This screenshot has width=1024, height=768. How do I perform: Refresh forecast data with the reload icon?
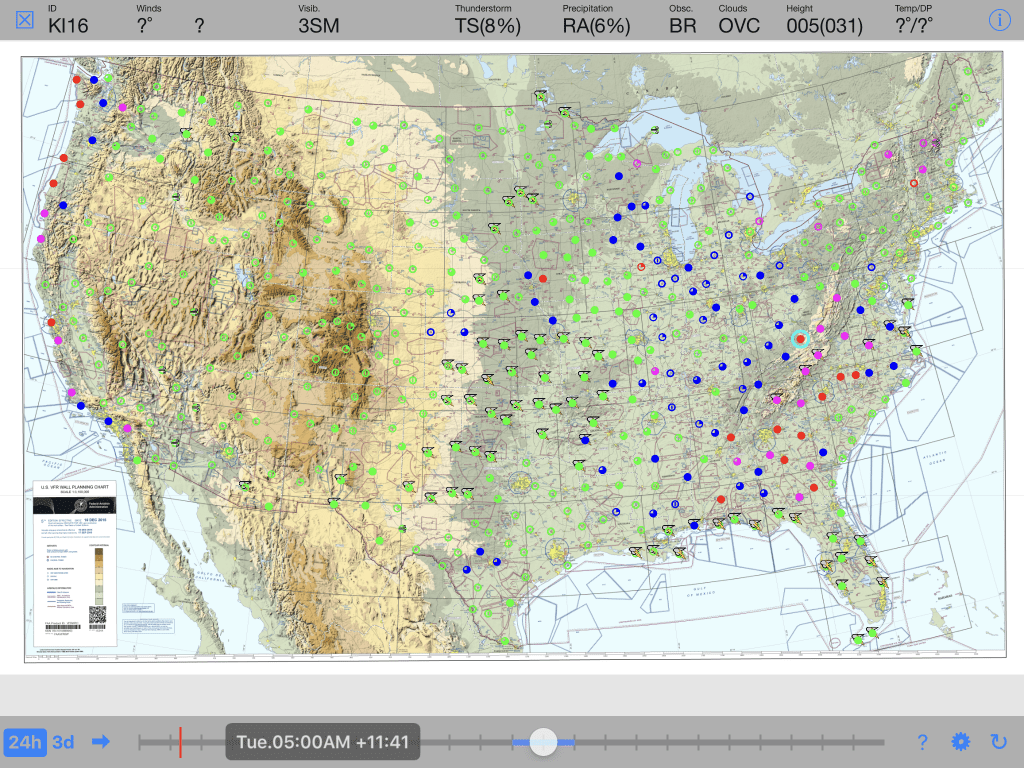pyautogui.click(x=998, y=742)
